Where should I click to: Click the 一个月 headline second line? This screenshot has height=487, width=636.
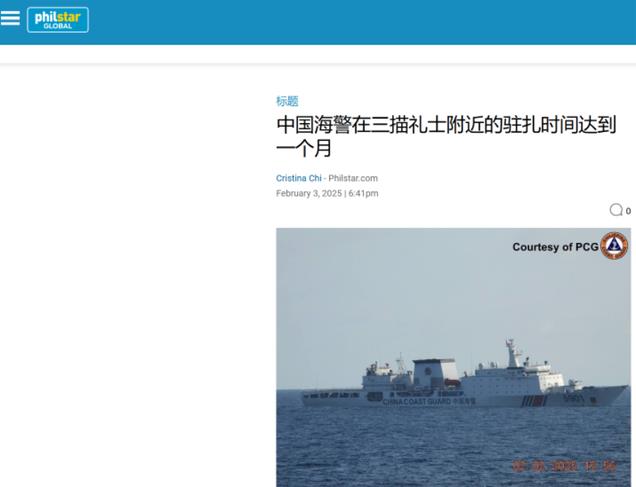coord(304,148)
